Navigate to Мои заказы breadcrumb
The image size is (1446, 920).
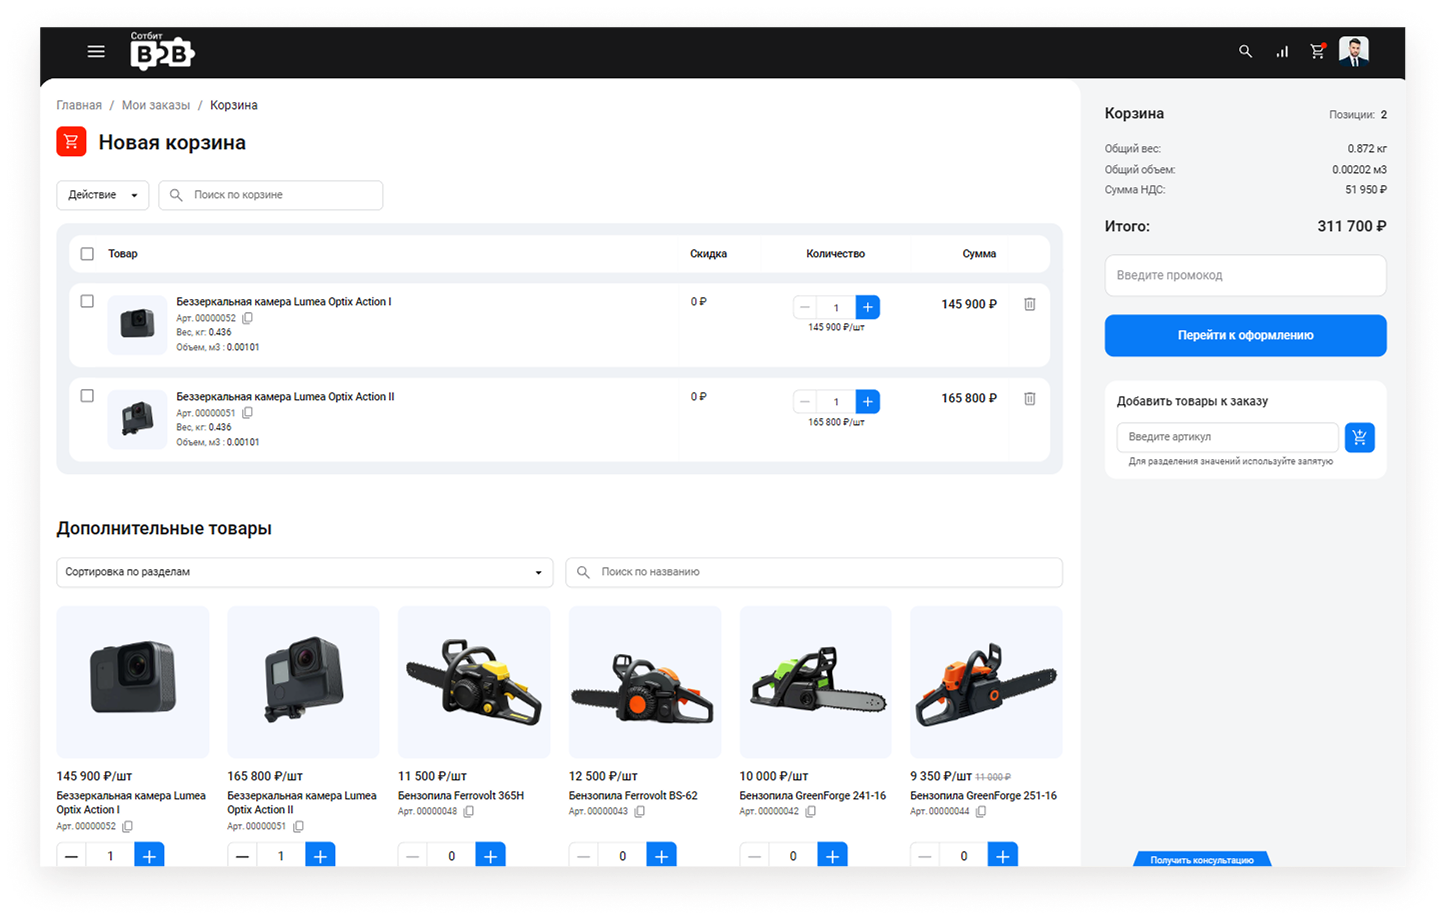coord(155,105)
